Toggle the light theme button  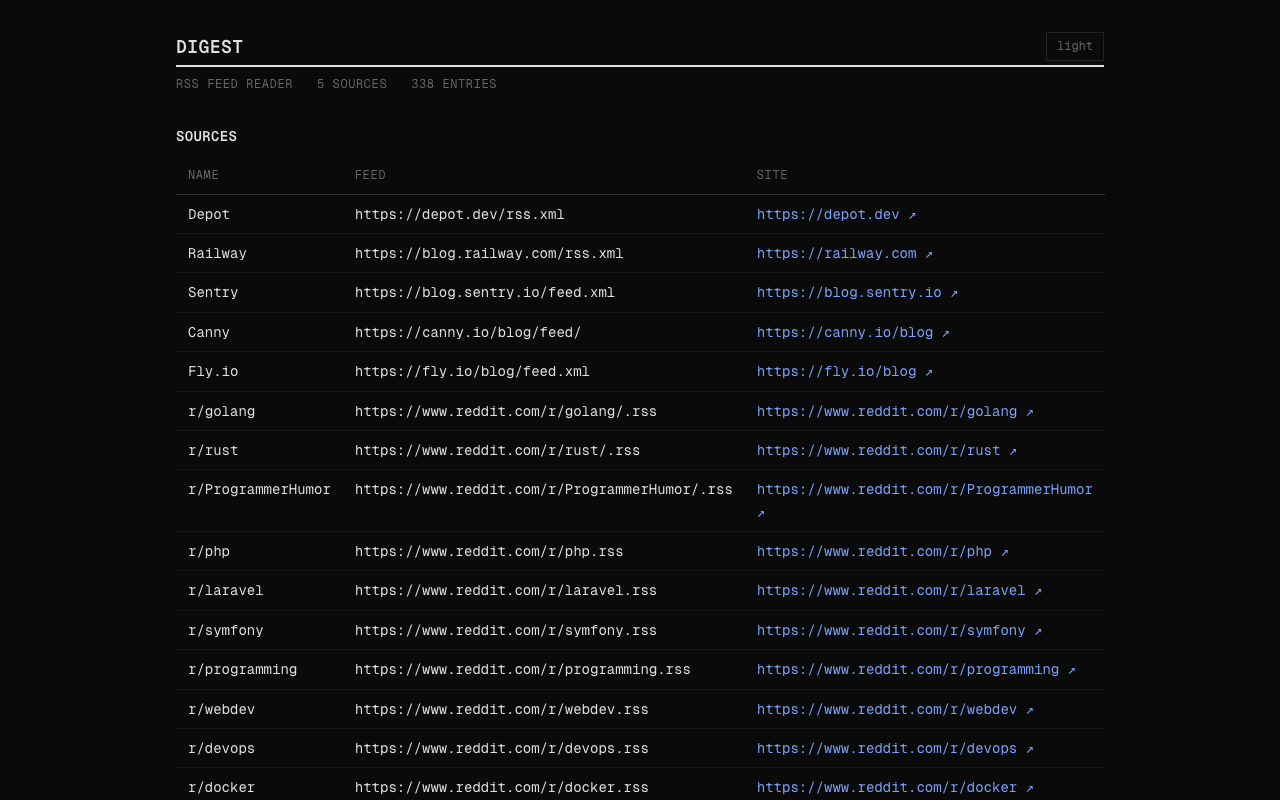click(x=1074, y=46)
